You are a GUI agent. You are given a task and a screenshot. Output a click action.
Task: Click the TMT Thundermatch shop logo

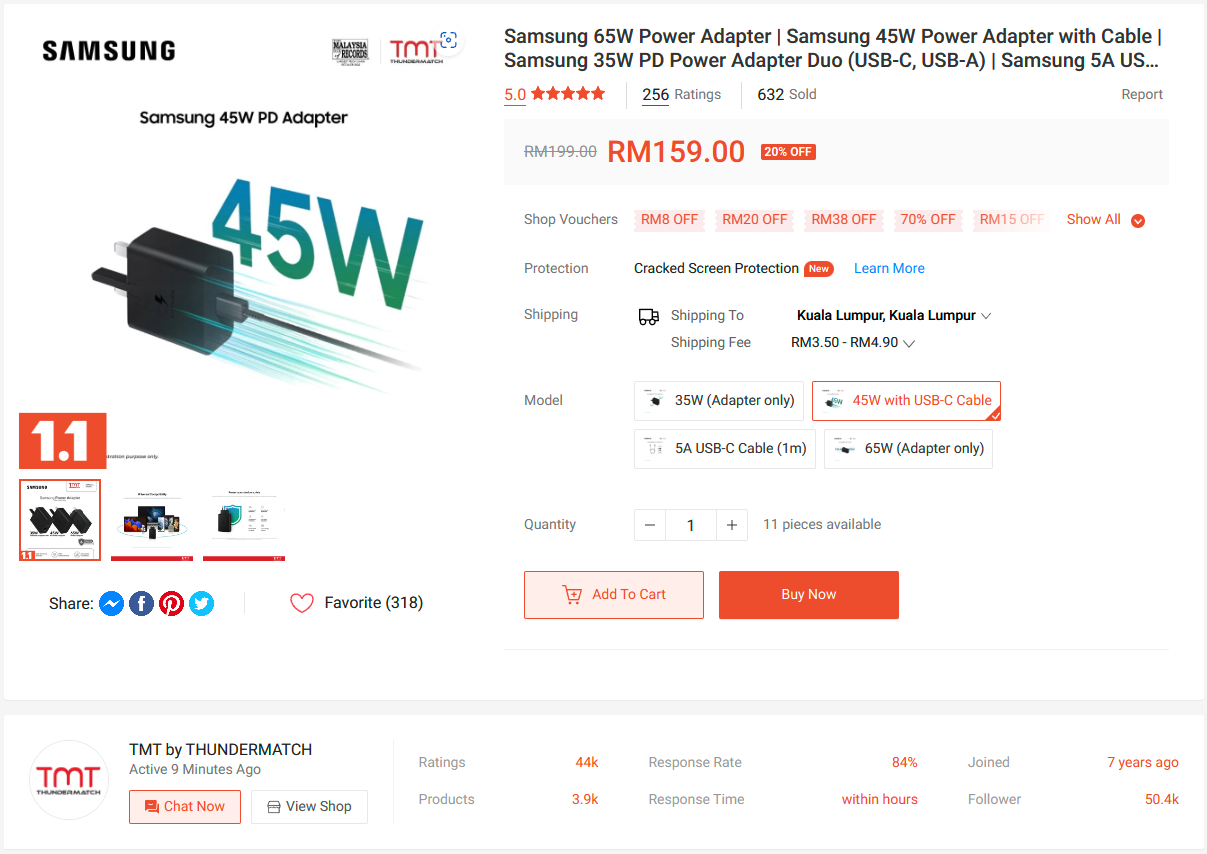click(x=68, y=780)
